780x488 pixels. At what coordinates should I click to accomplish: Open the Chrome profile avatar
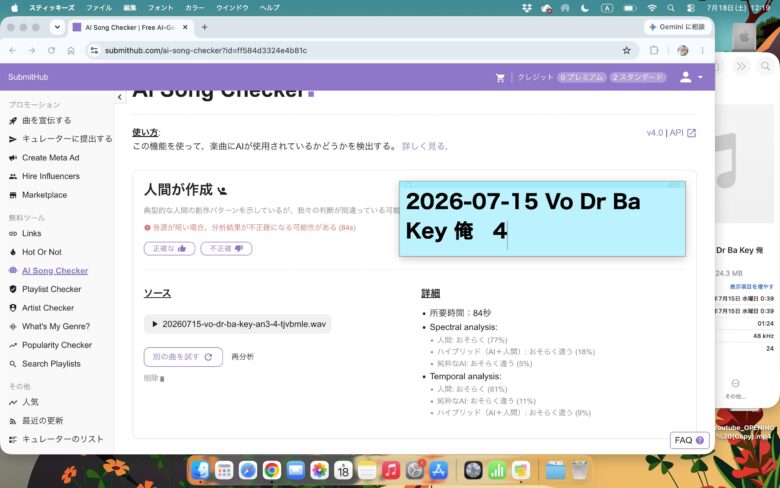(x=683, y=50)
